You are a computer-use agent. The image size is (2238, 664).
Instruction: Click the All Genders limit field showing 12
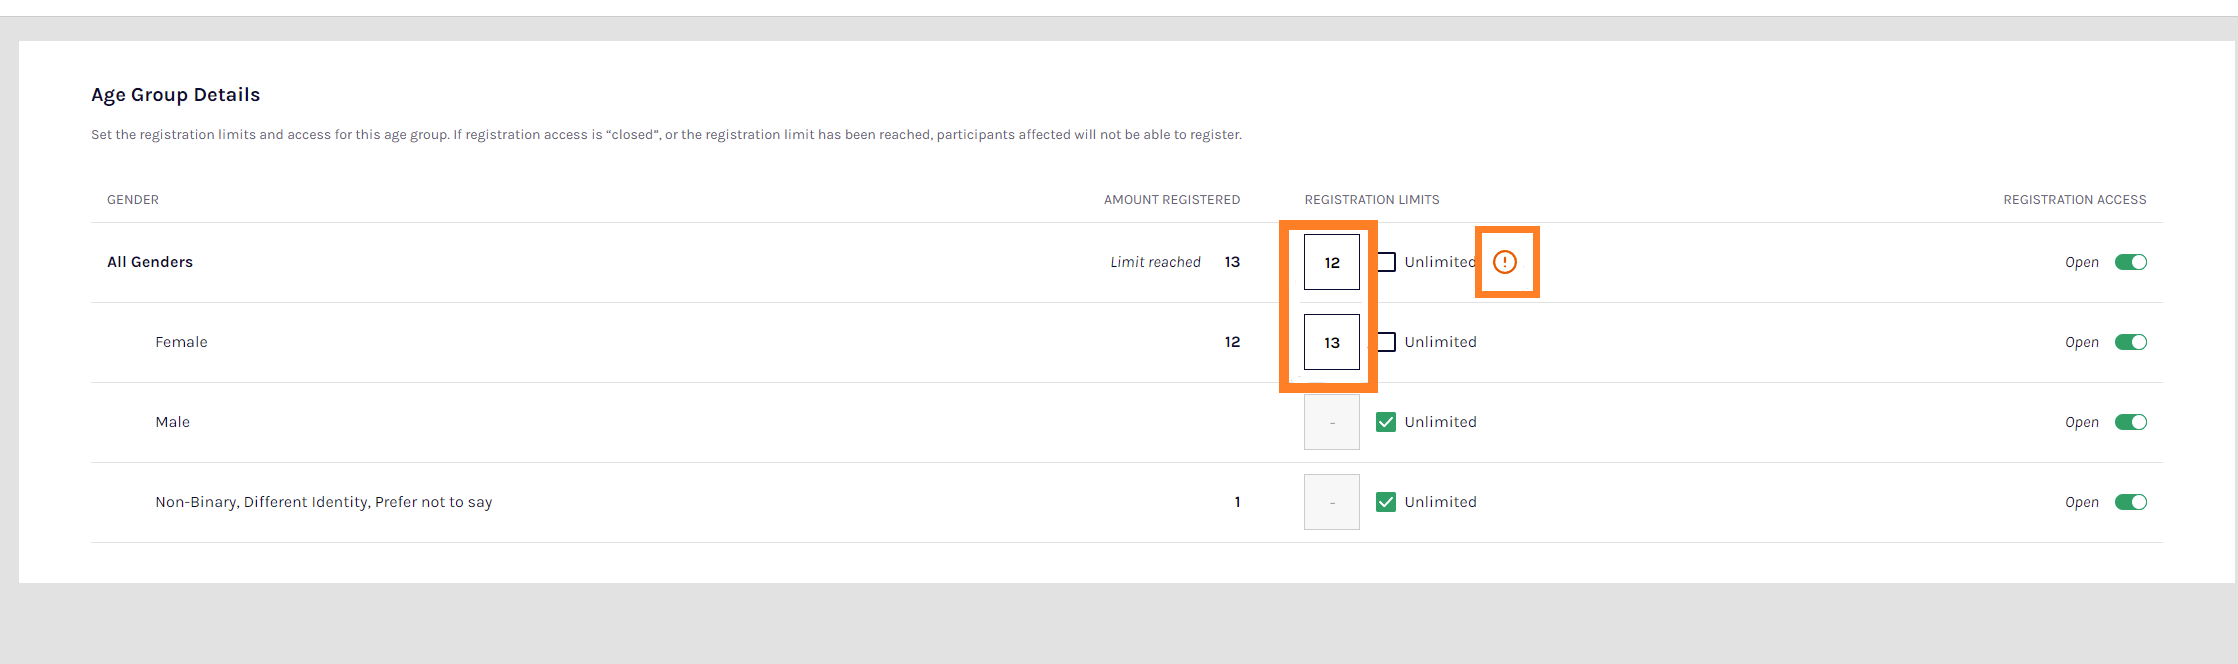[x=1331, y=262]
